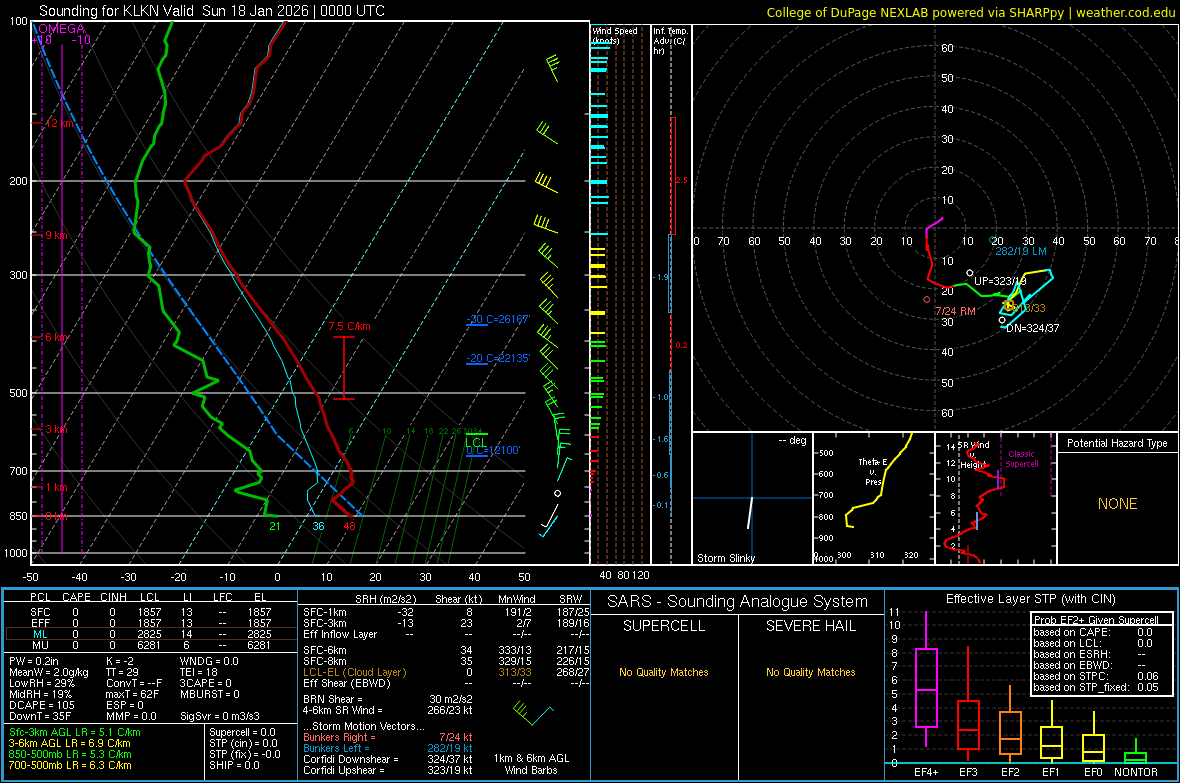Click the 'SFC-6km' shear row label
1180x783 pixels.
click(x=324, y=650)
